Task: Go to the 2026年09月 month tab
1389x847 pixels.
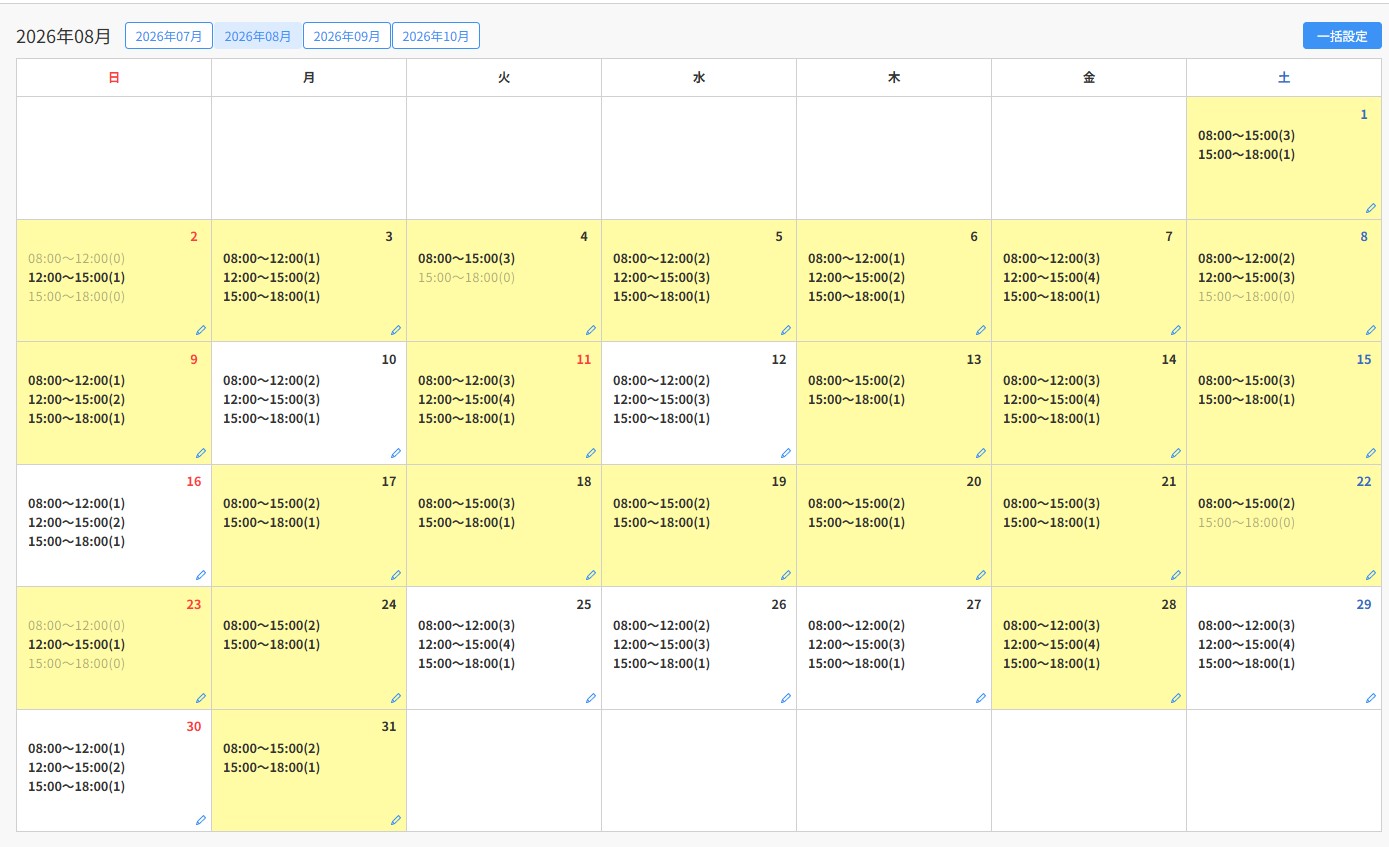Action: pos(347,36)
